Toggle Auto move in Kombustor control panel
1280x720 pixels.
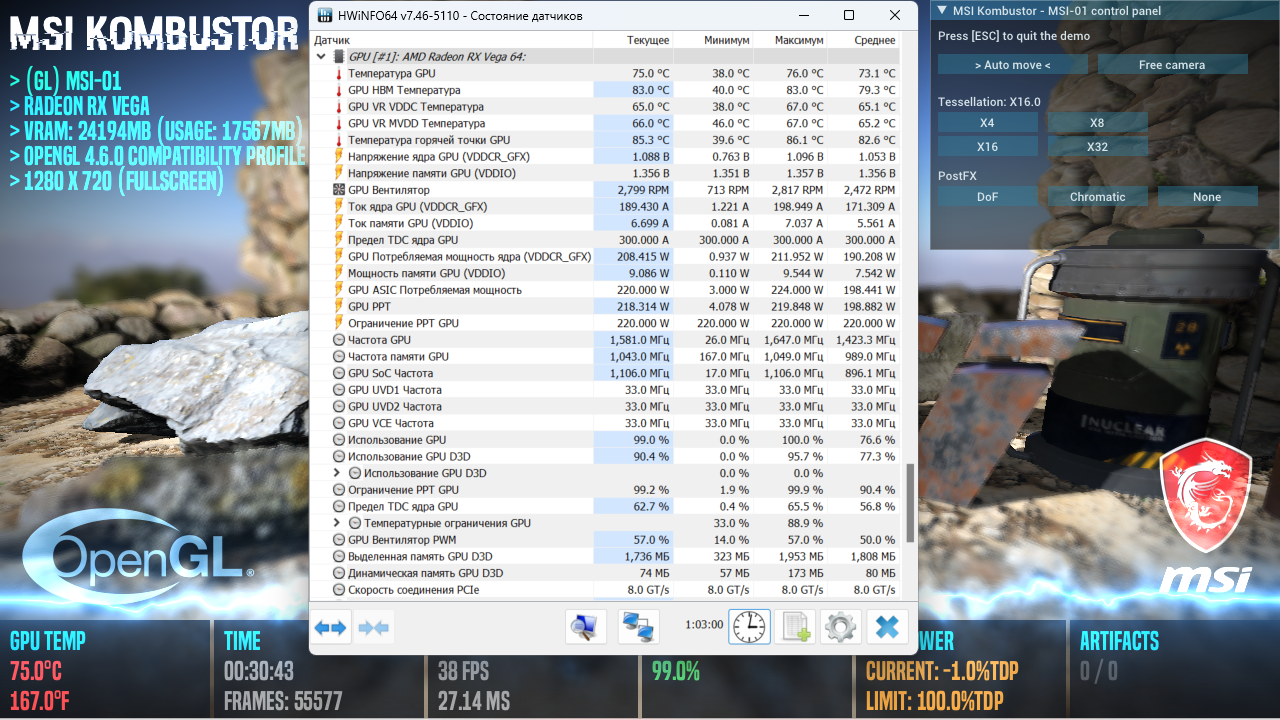tap(1013, 65)
